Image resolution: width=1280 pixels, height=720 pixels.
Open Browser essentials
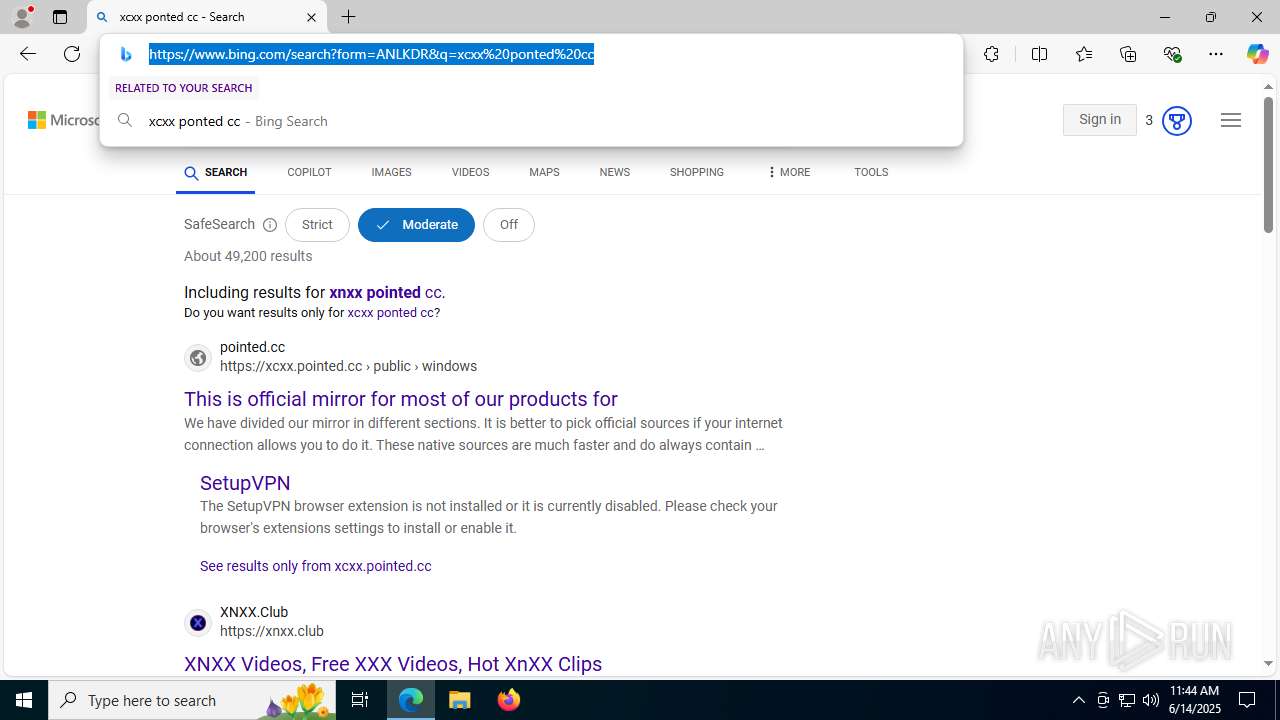1172,54
